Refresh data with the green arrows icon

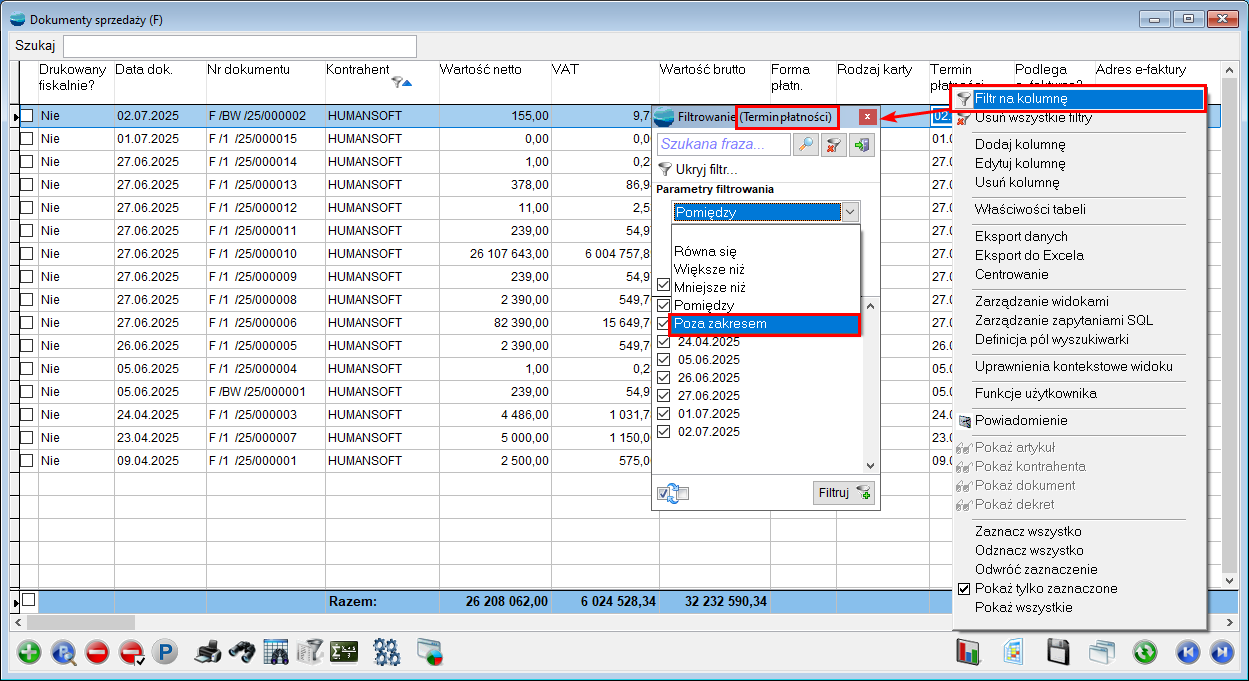click(1145, 653)
